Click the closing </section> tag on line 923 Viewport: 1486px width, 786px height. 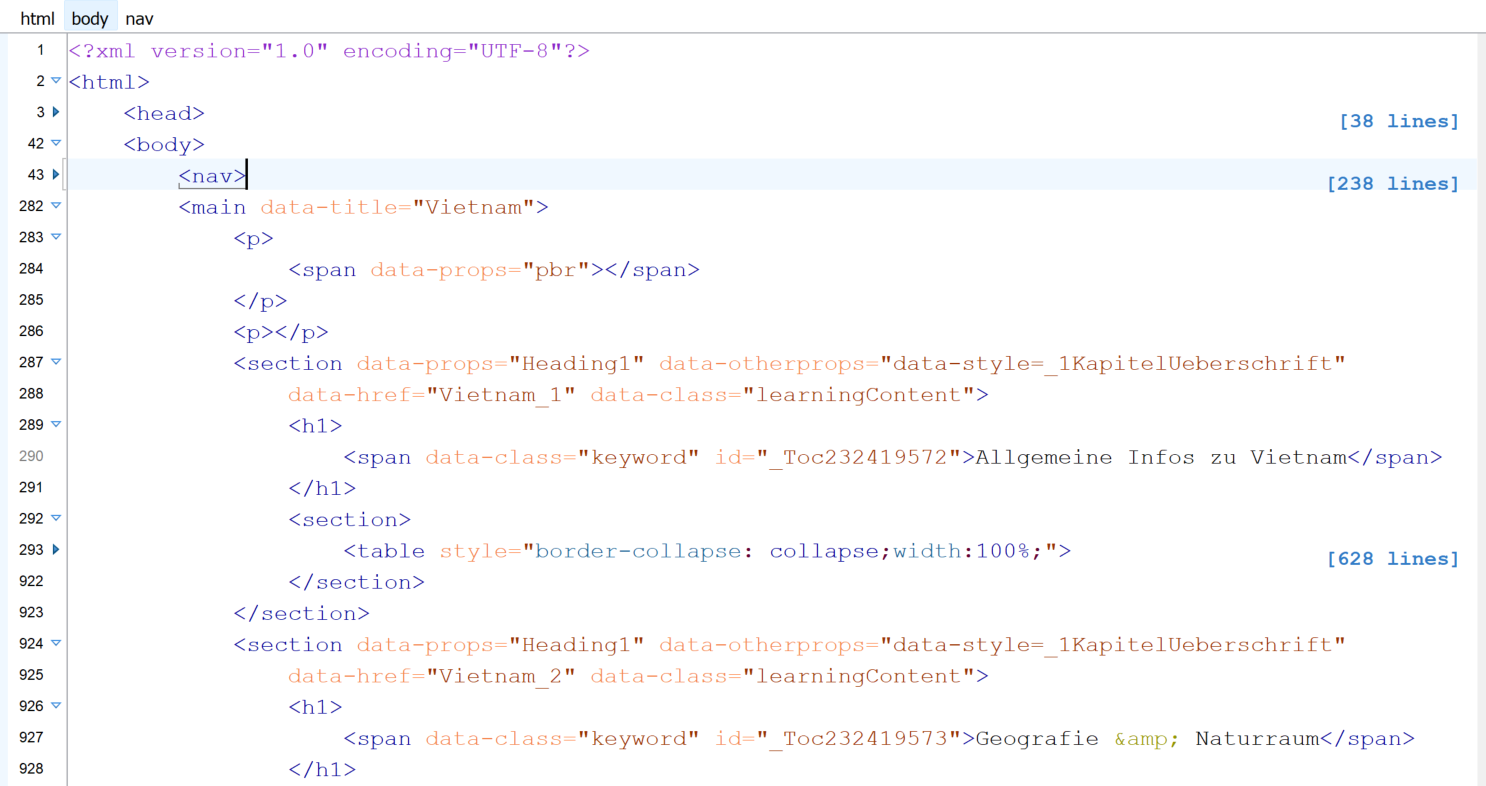(301, 613)
